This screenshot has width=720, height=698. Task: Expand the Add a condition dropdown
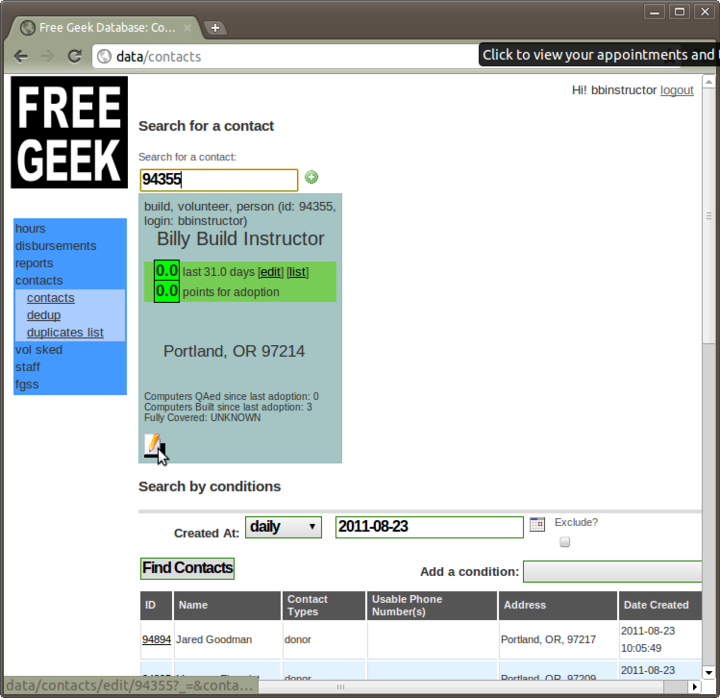(613, 571)
